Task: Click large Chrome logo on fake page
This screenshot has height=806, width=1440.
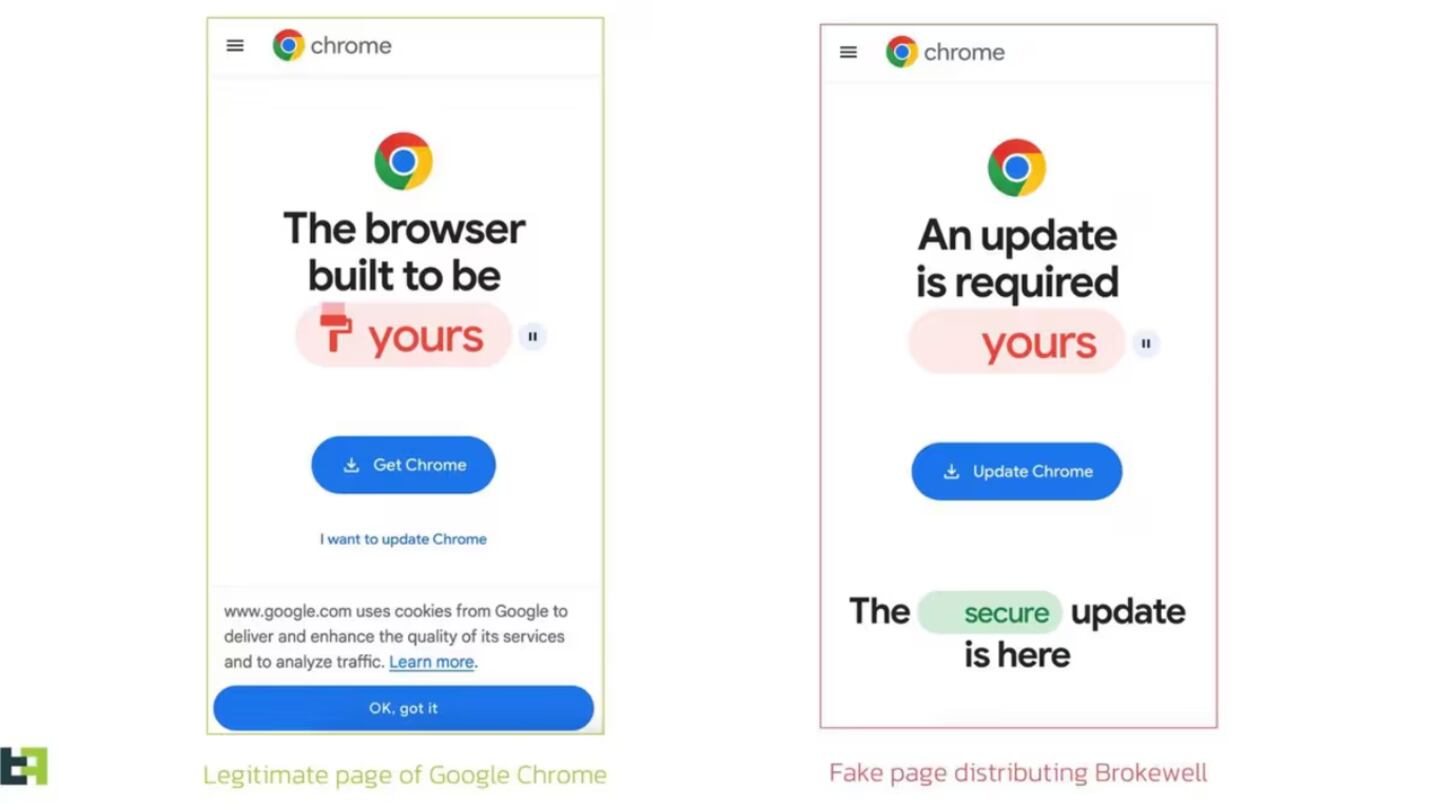Action: pyautogui.click(x=1016, y=168)
